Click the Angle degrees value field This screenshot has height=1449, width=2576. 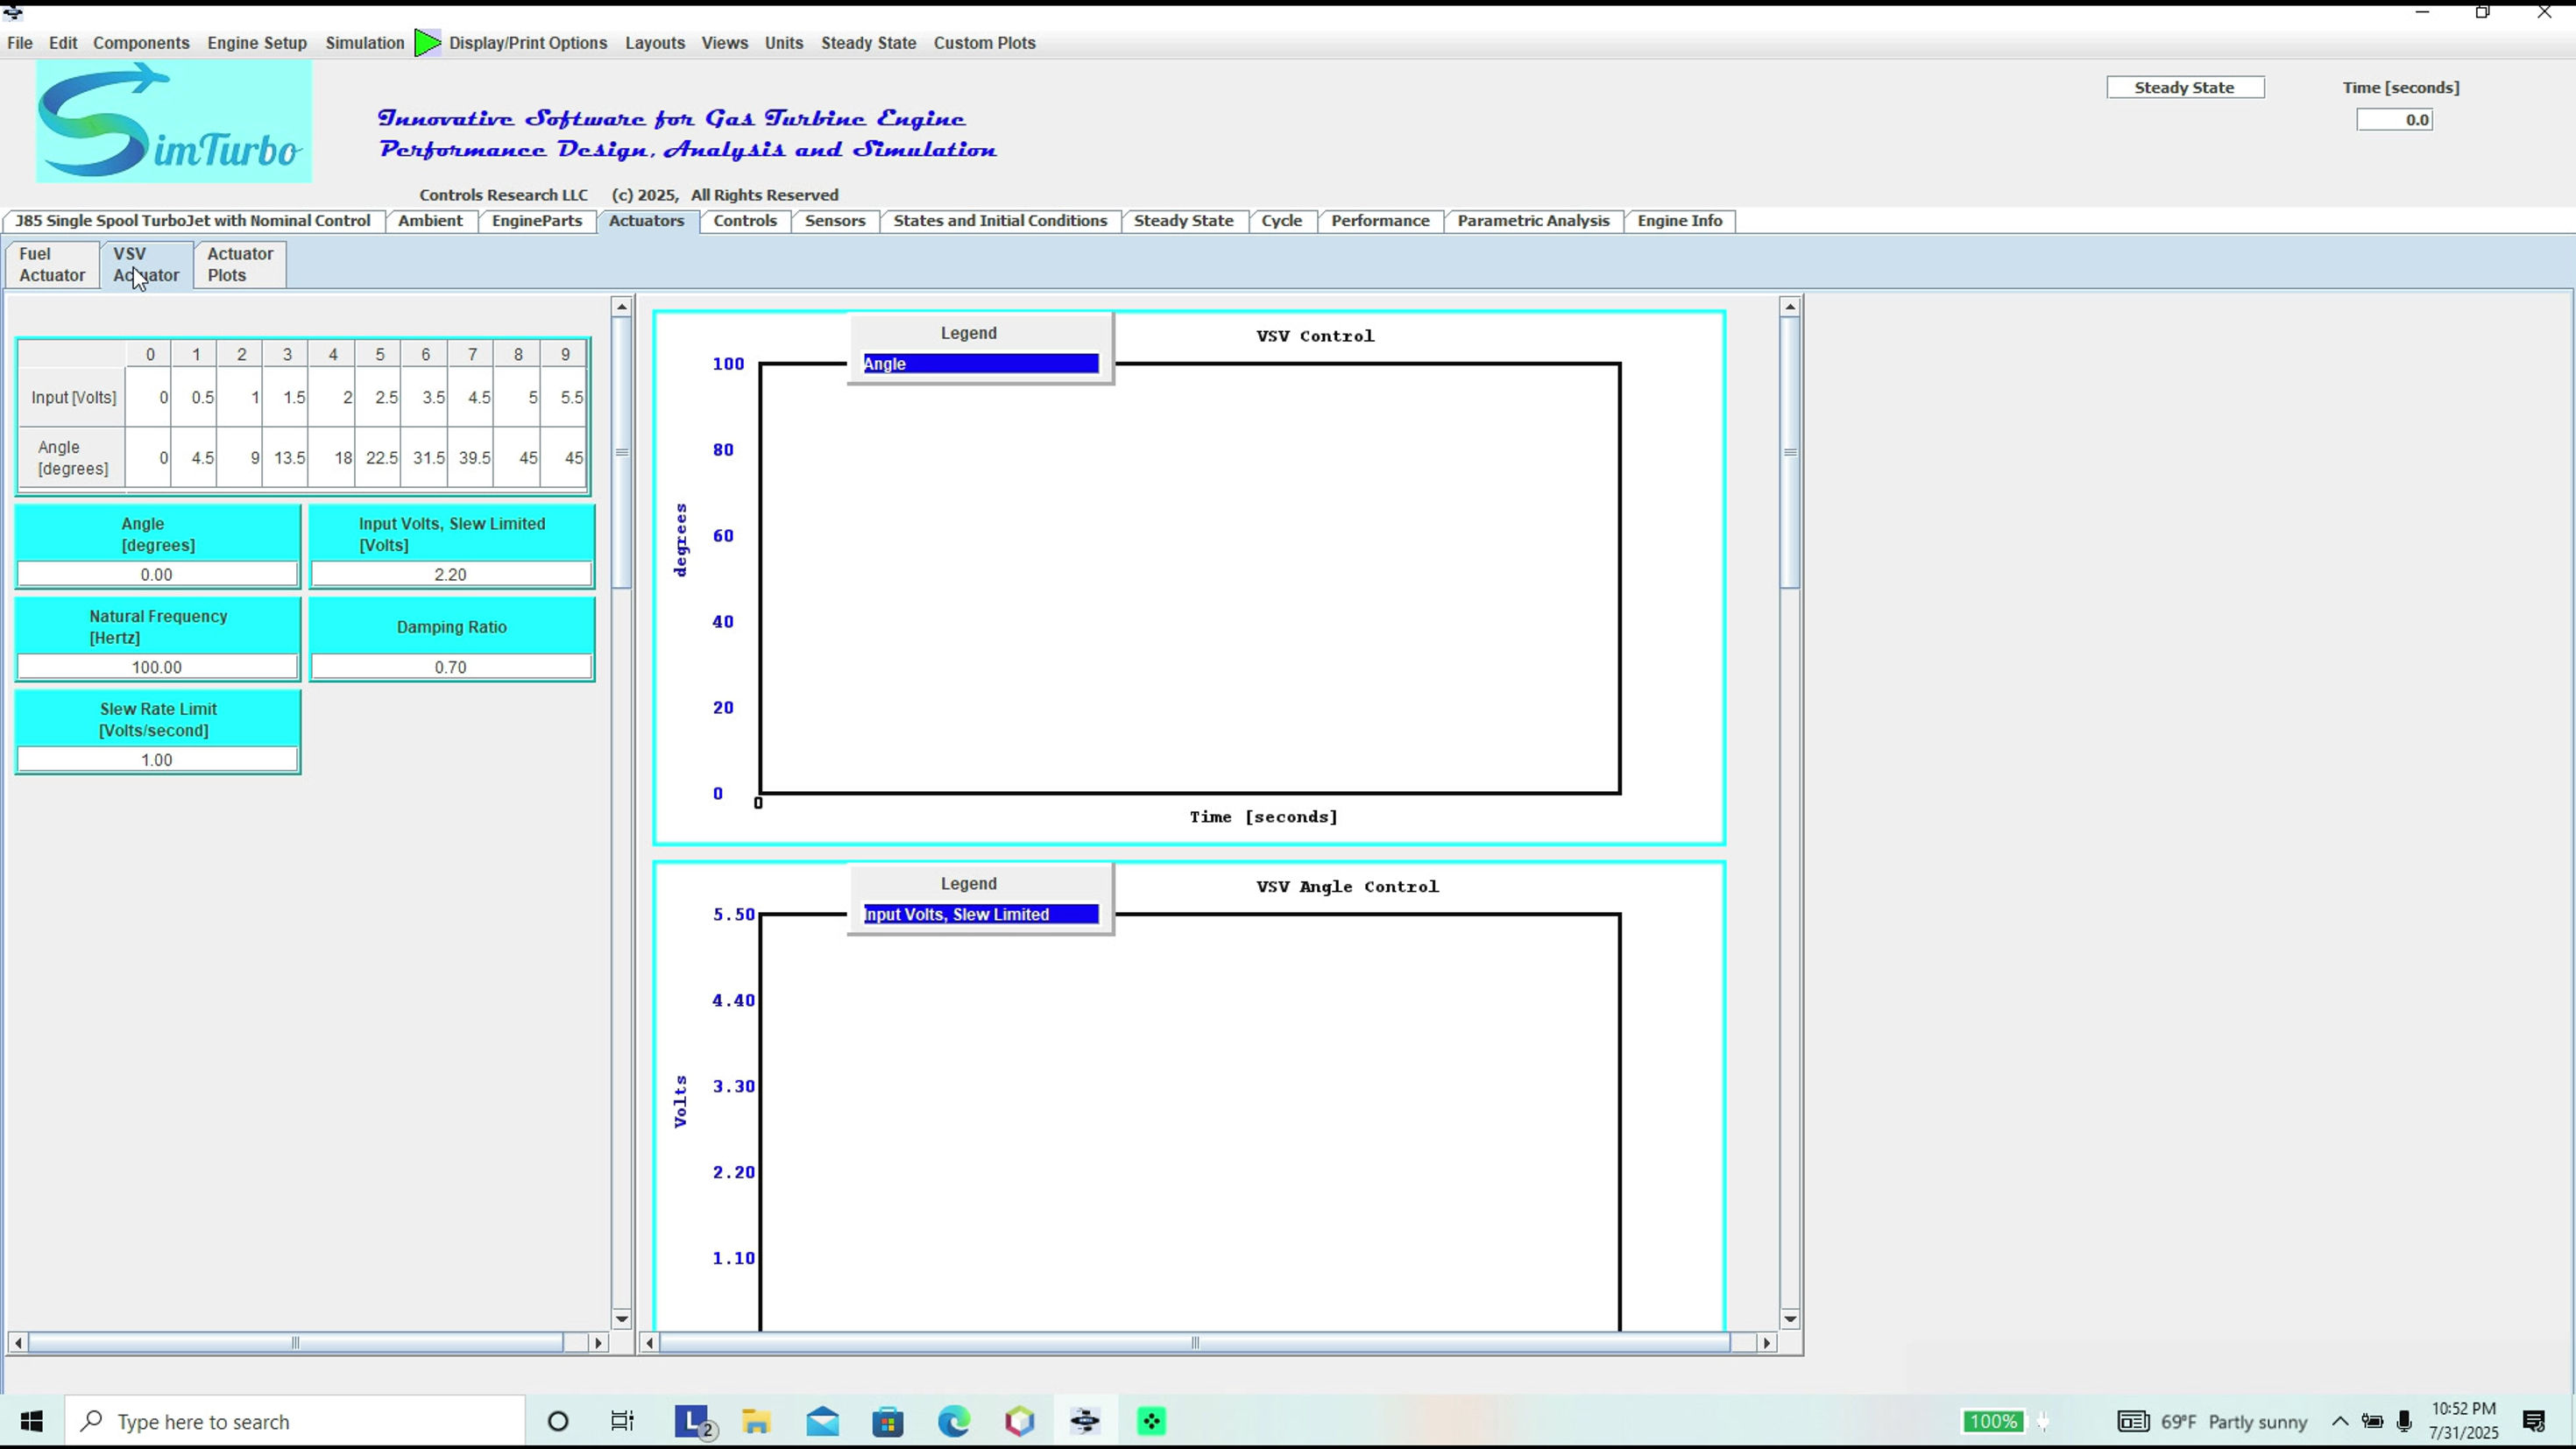157,575
